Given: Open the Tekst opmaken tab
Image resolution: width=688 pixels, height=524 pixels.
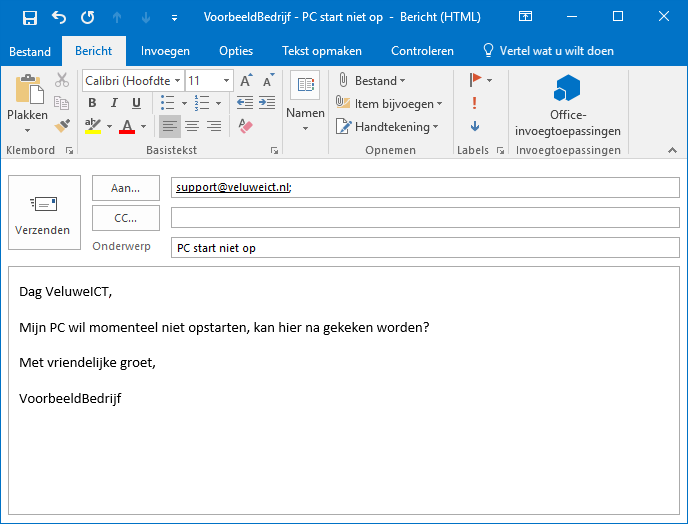Looking at the screenshot, I should [322, 51].
